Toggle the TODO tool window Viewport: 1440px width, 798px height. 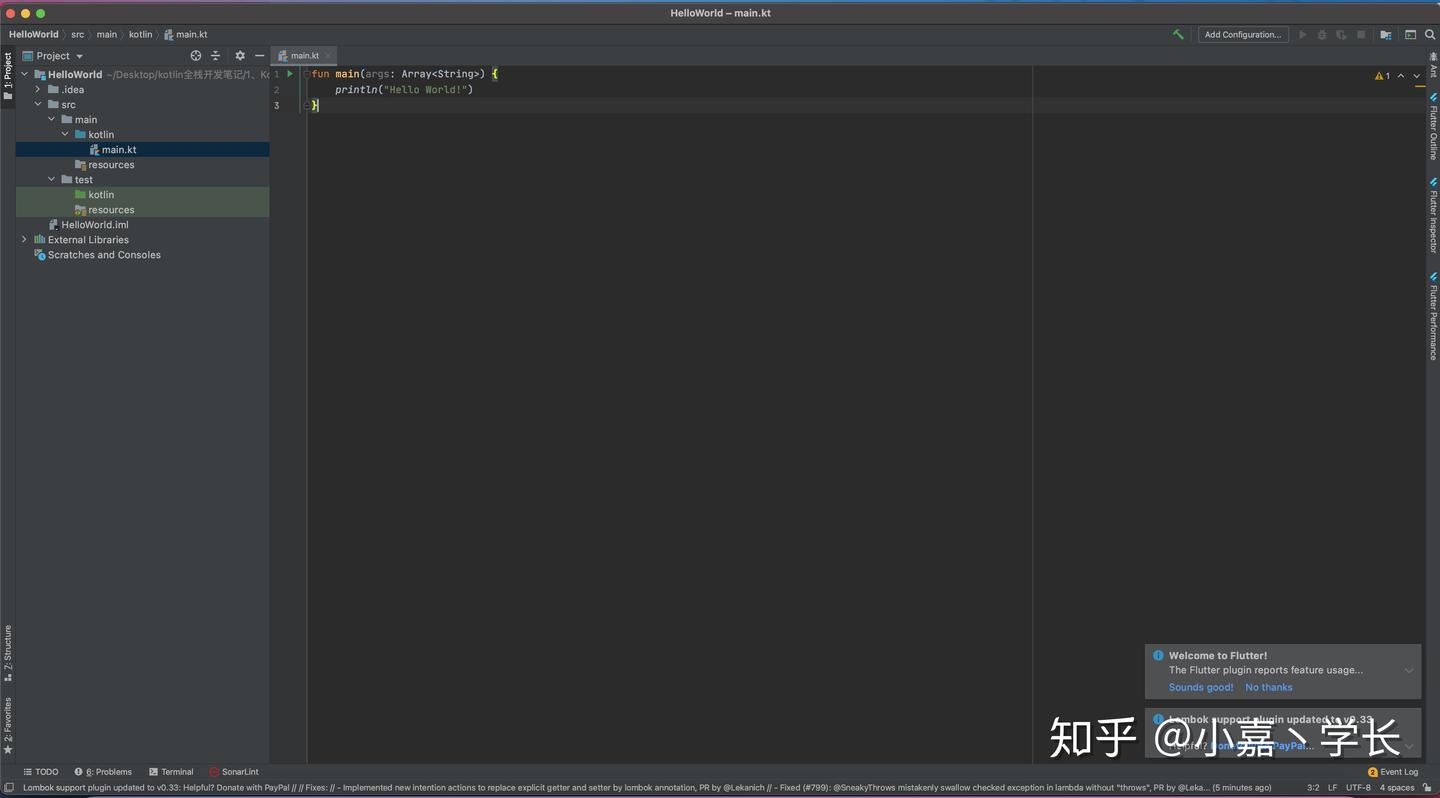(41, 771)
